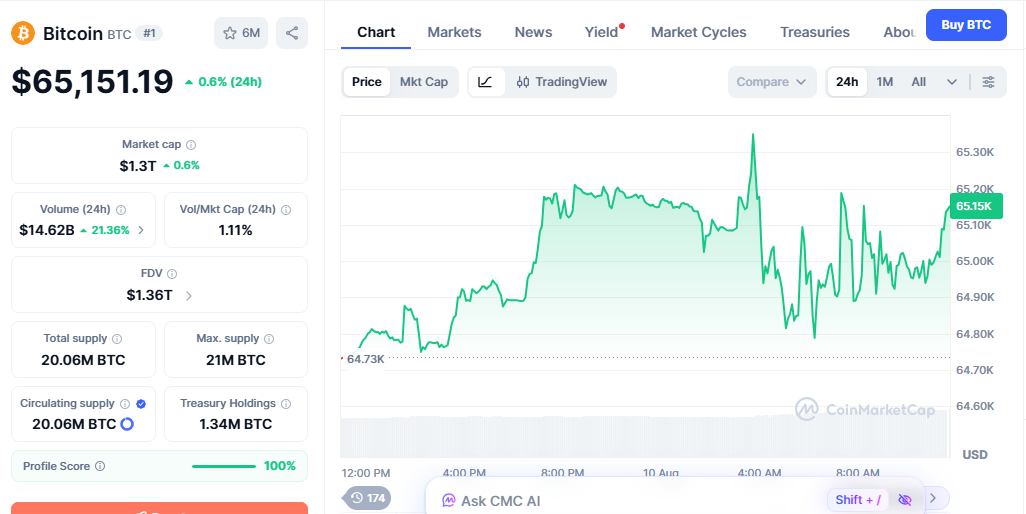Click the 64.60K y-axis label
Viewport: 1026px width, 514px height.
point(975,406)
